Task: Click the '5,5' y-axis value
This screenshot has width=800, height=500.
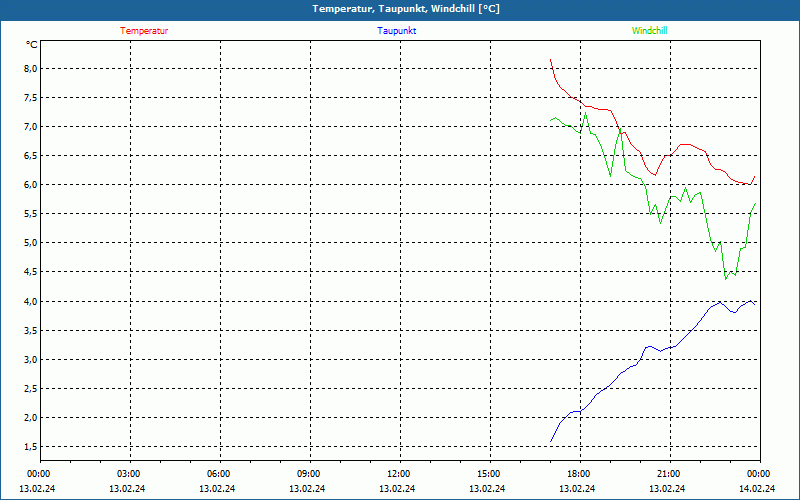Action: click(x=31, y=214)
